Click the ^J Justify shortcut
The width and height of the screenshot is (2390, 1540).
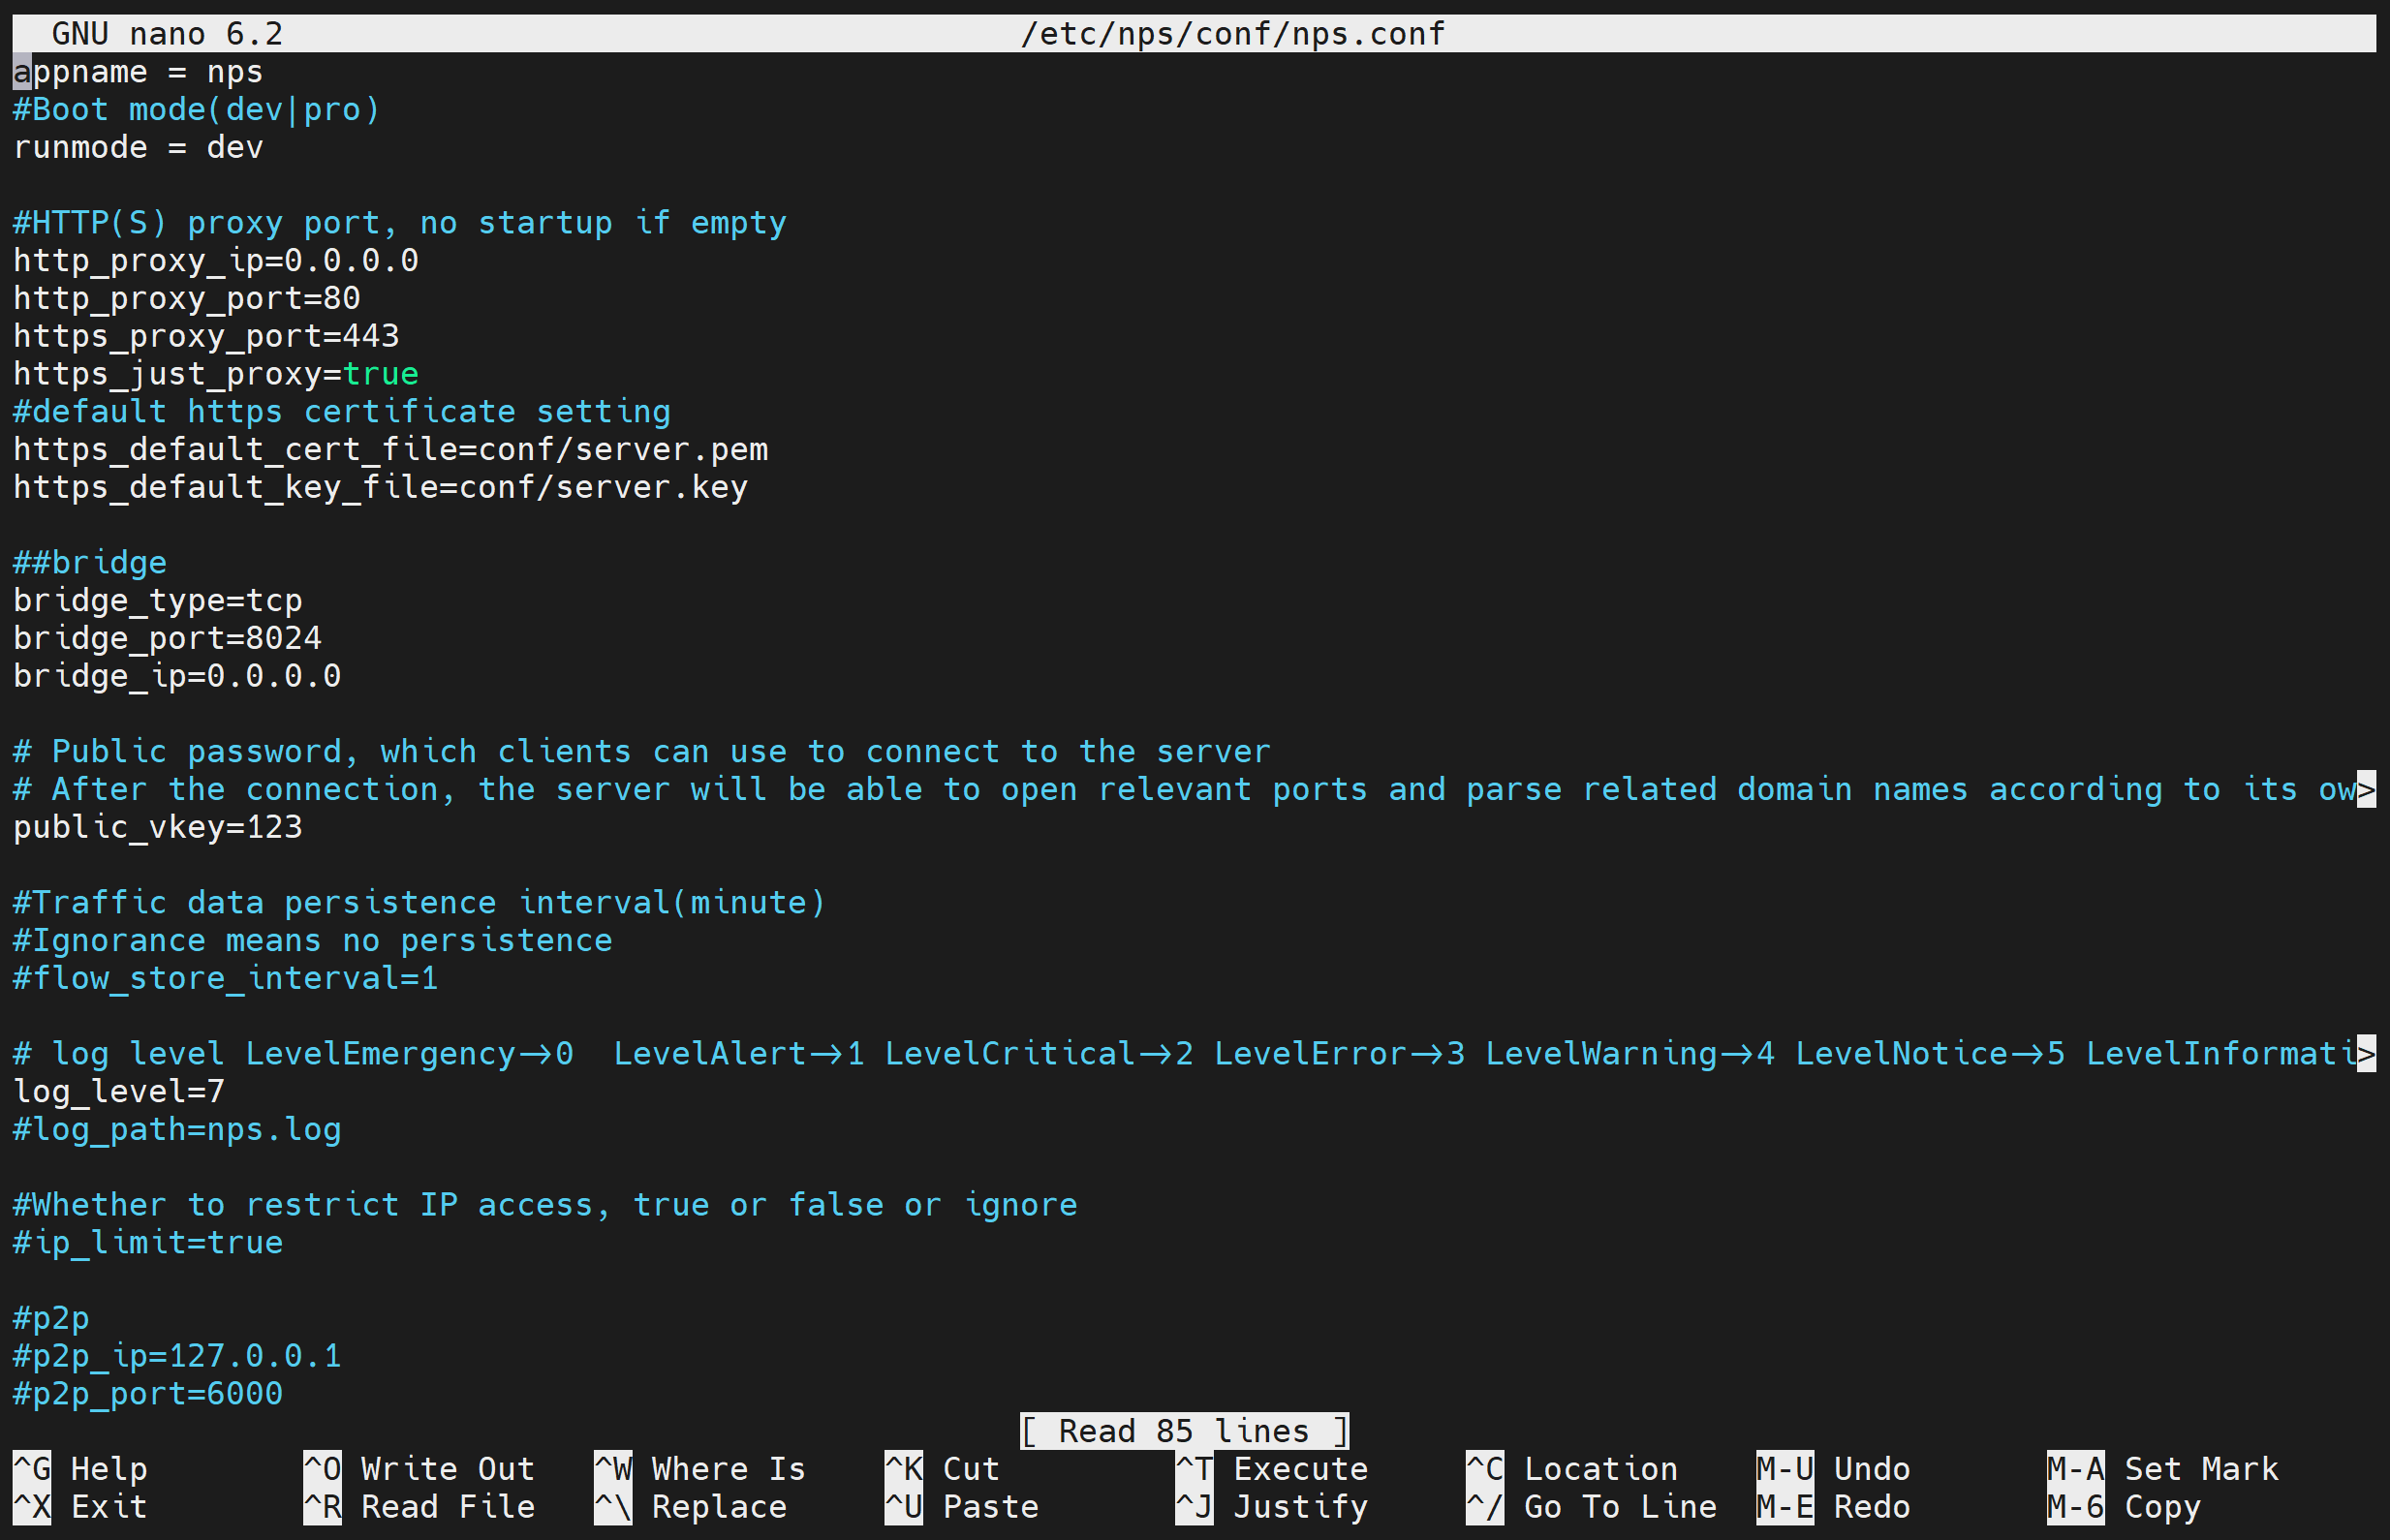click(1272, 1506)
